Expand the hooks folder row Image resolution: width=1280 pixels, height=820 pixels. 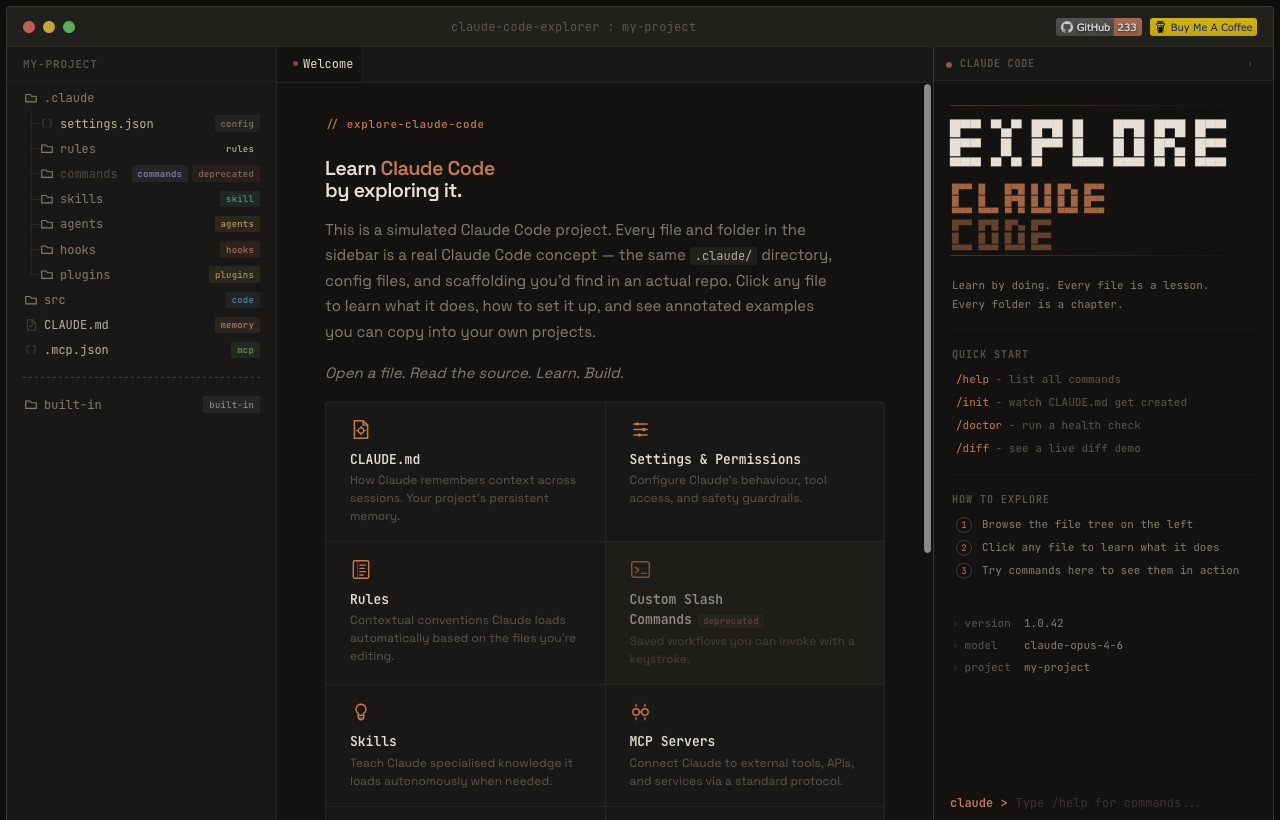click(x=141, y=250)
